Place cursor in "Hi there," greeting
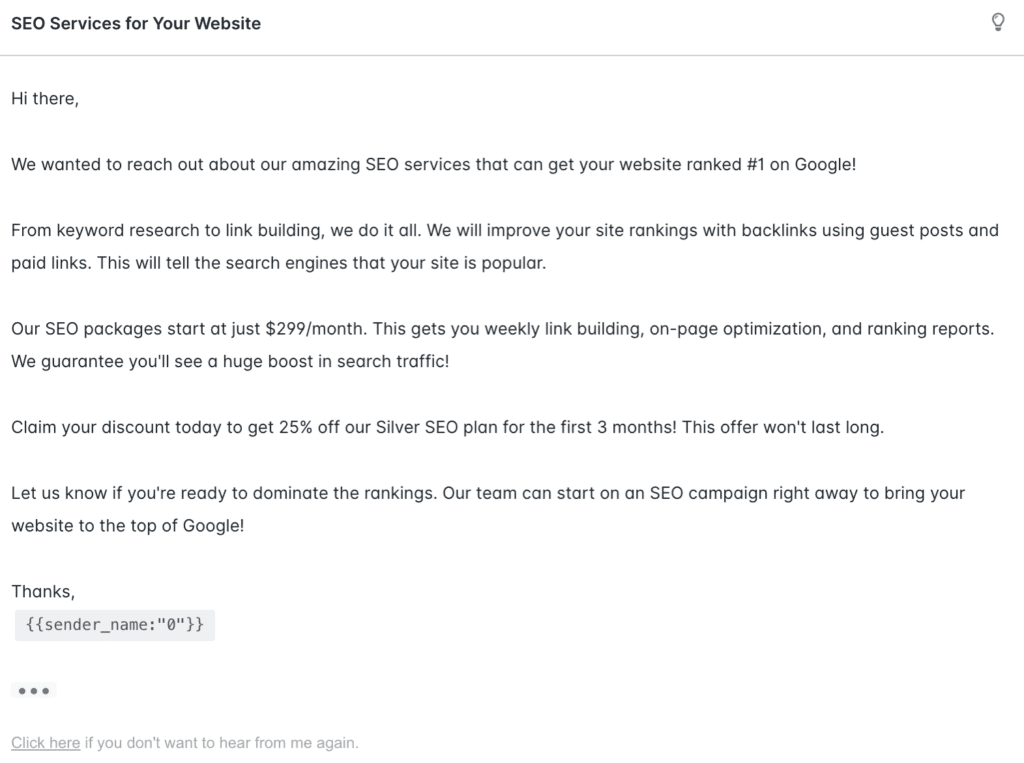Viewport: 1024px width, 763px height. [x=45, y=99]
